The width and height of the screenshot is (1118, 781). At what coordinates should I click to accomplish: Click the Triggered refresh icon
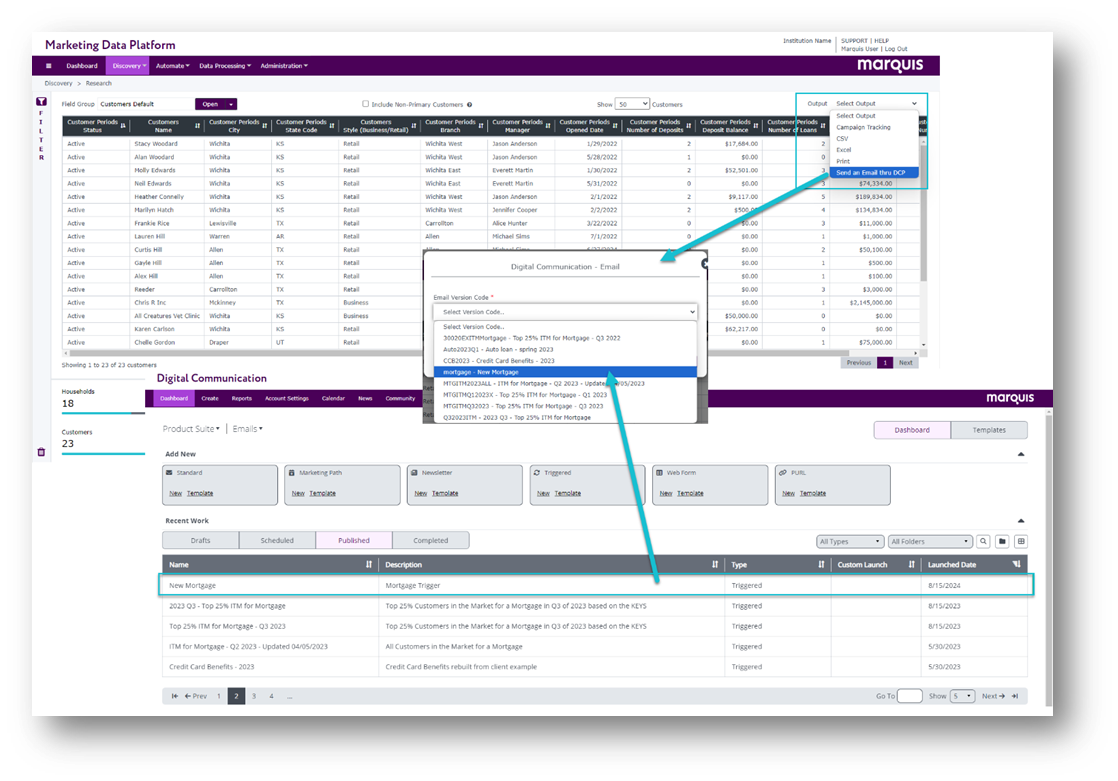pyautogui.click(x=537, y=472)
